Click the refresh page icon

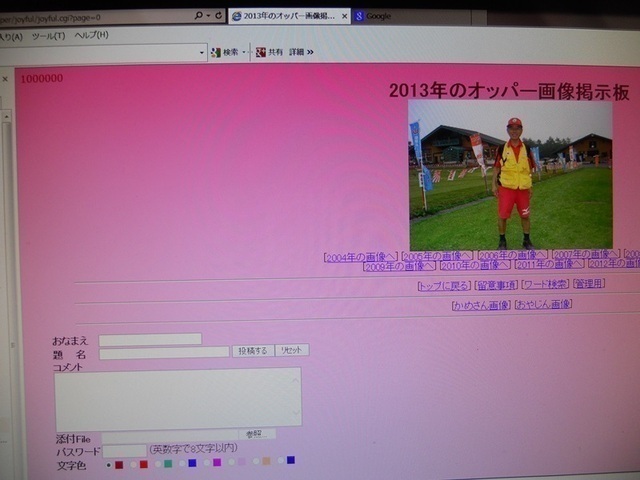coord(219,16)
